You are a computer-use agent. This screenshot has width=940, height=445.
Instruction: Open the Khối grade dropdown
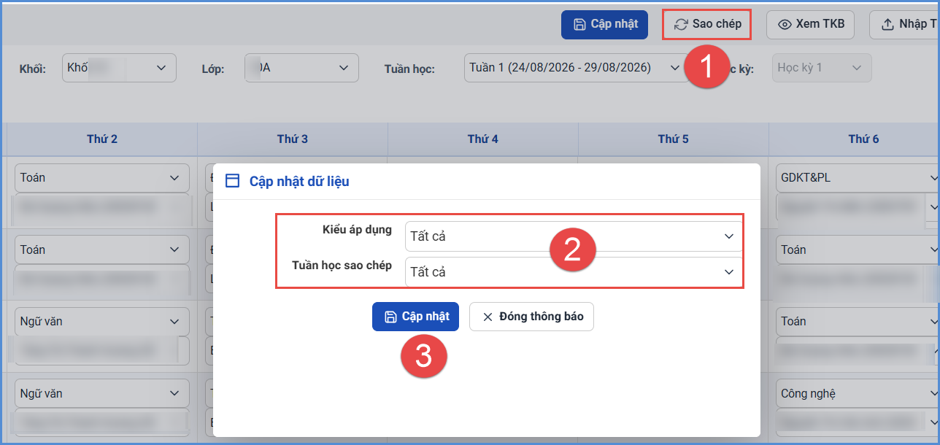pos(119,68)
